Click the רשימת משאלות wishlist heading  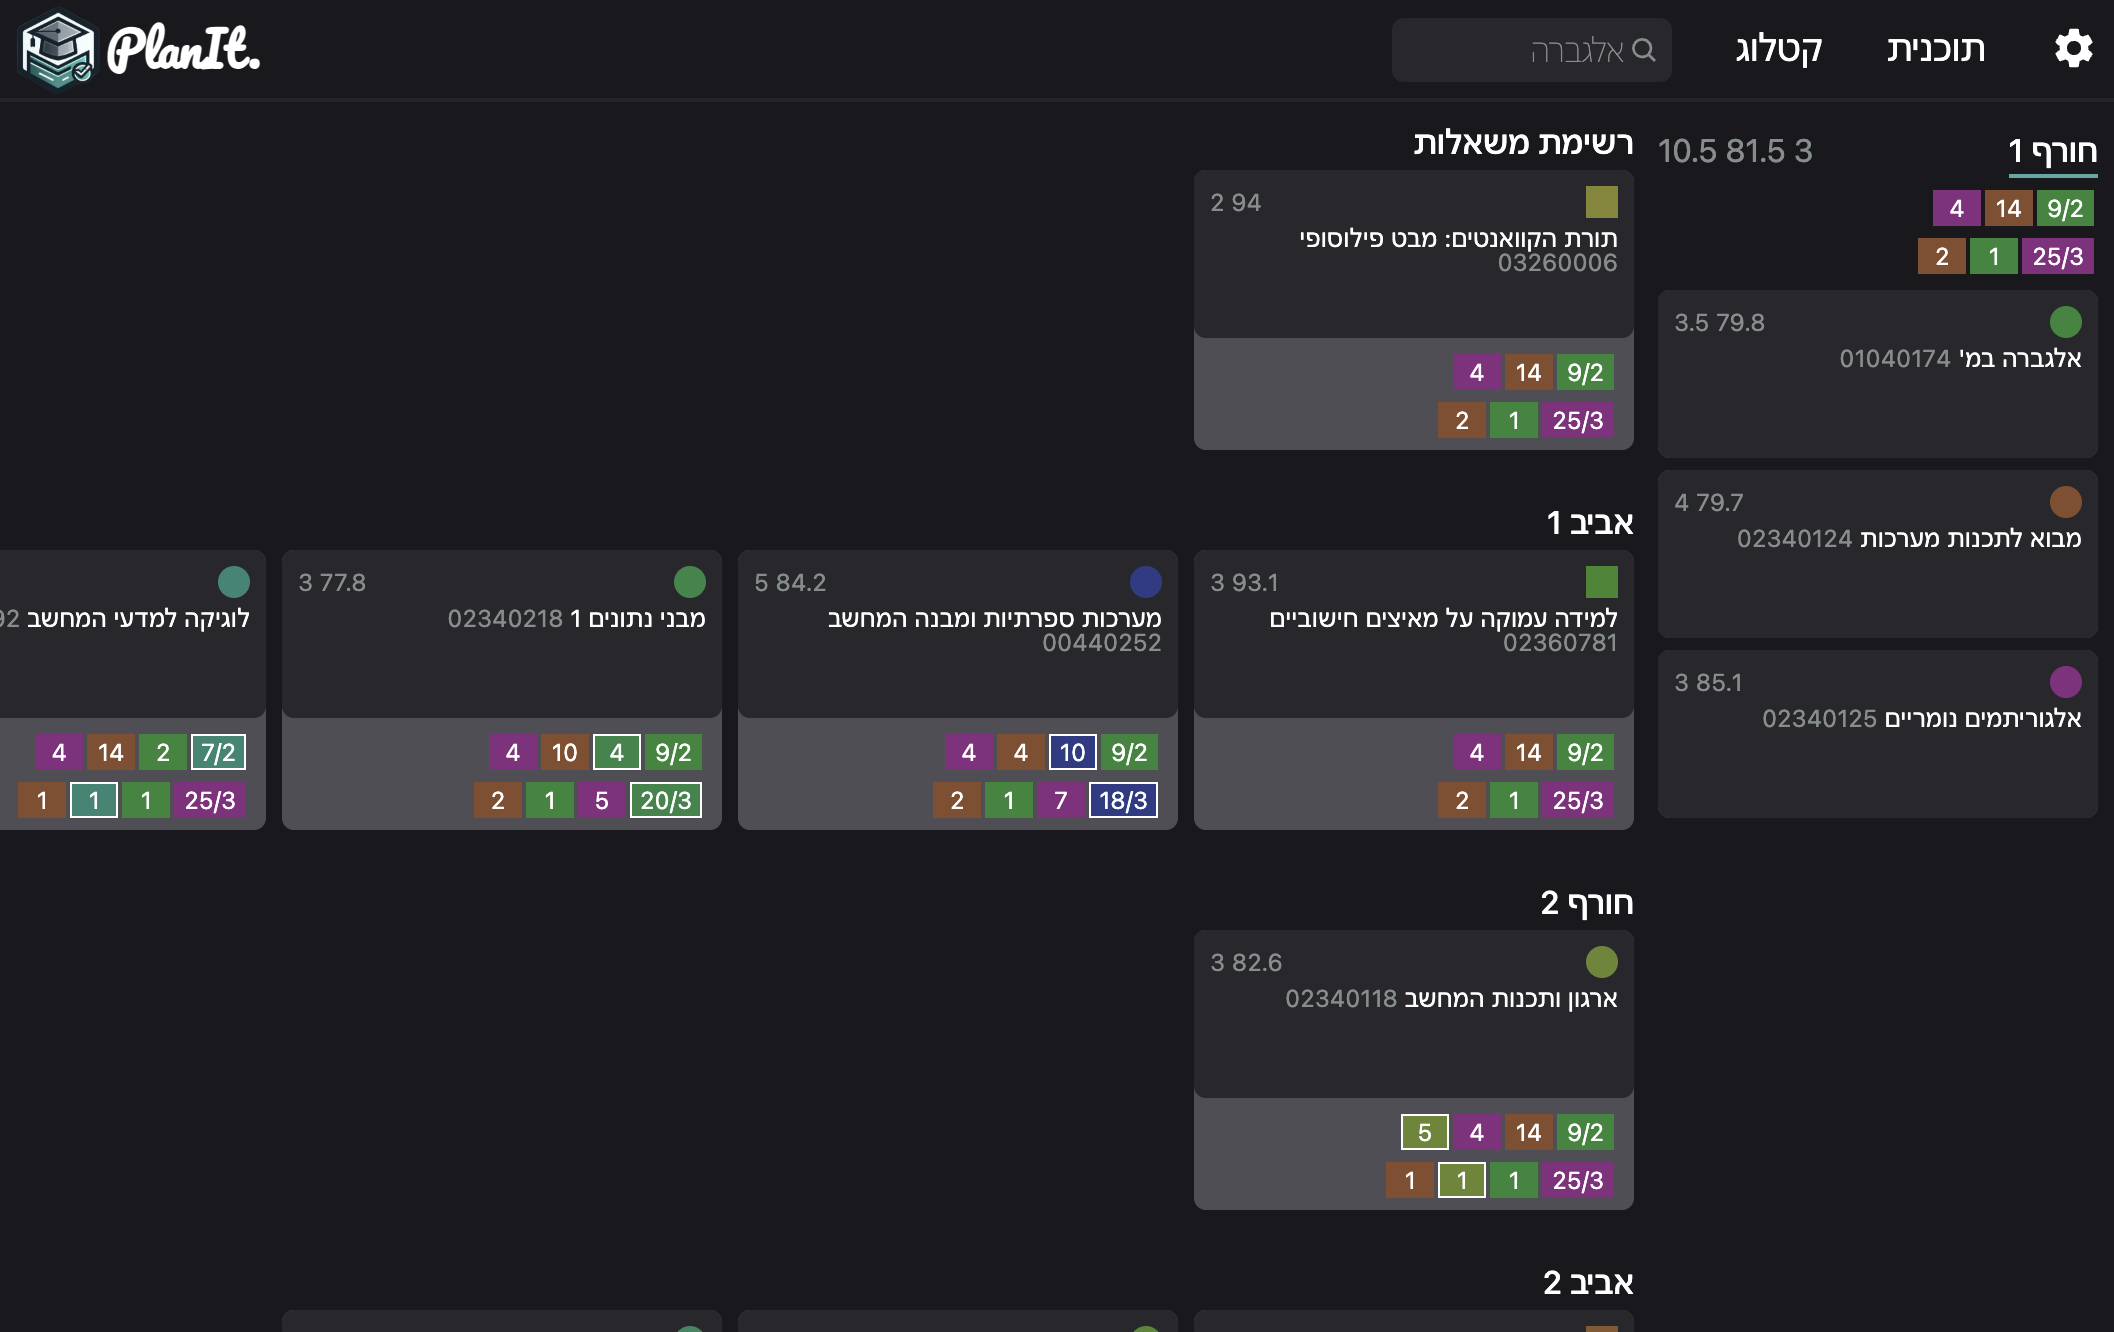1523,142
